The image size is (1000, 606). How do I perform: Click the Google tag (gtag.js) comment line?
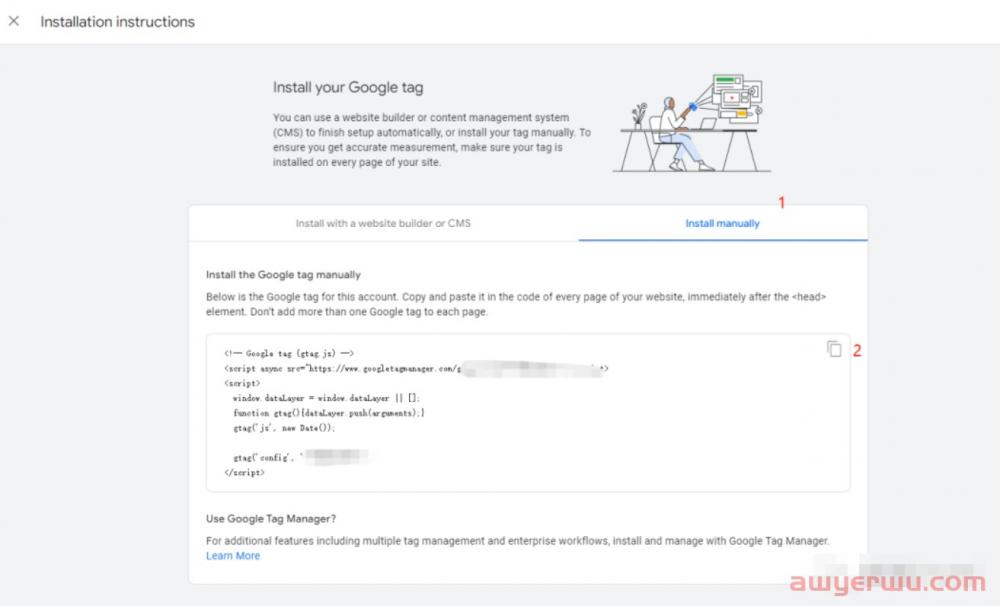(x=289, y=354)
